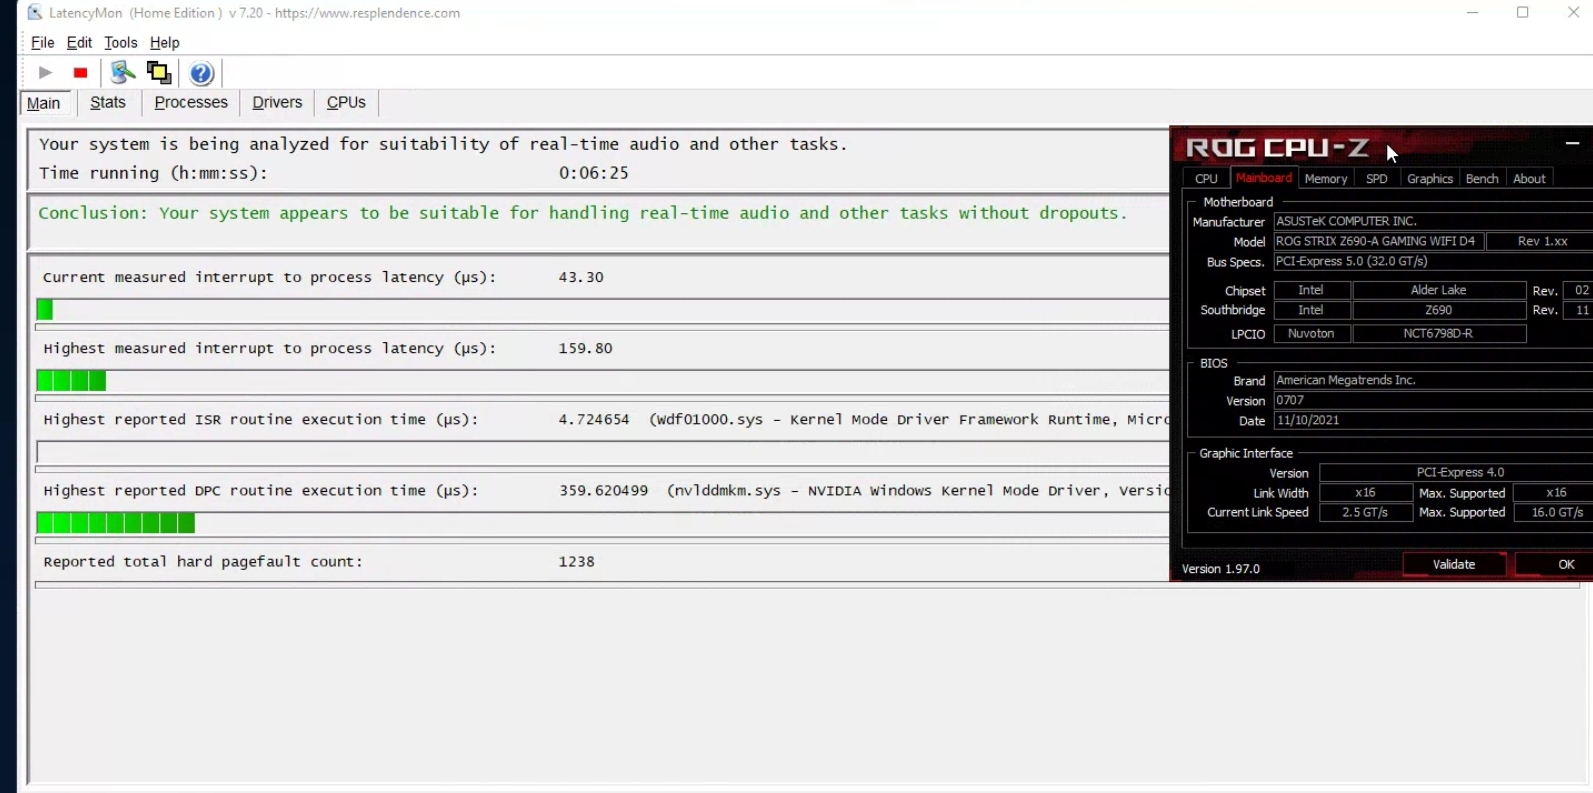1593x793 pixels.
Task: Switch to the Stats tab
Action: click(108, 102)
